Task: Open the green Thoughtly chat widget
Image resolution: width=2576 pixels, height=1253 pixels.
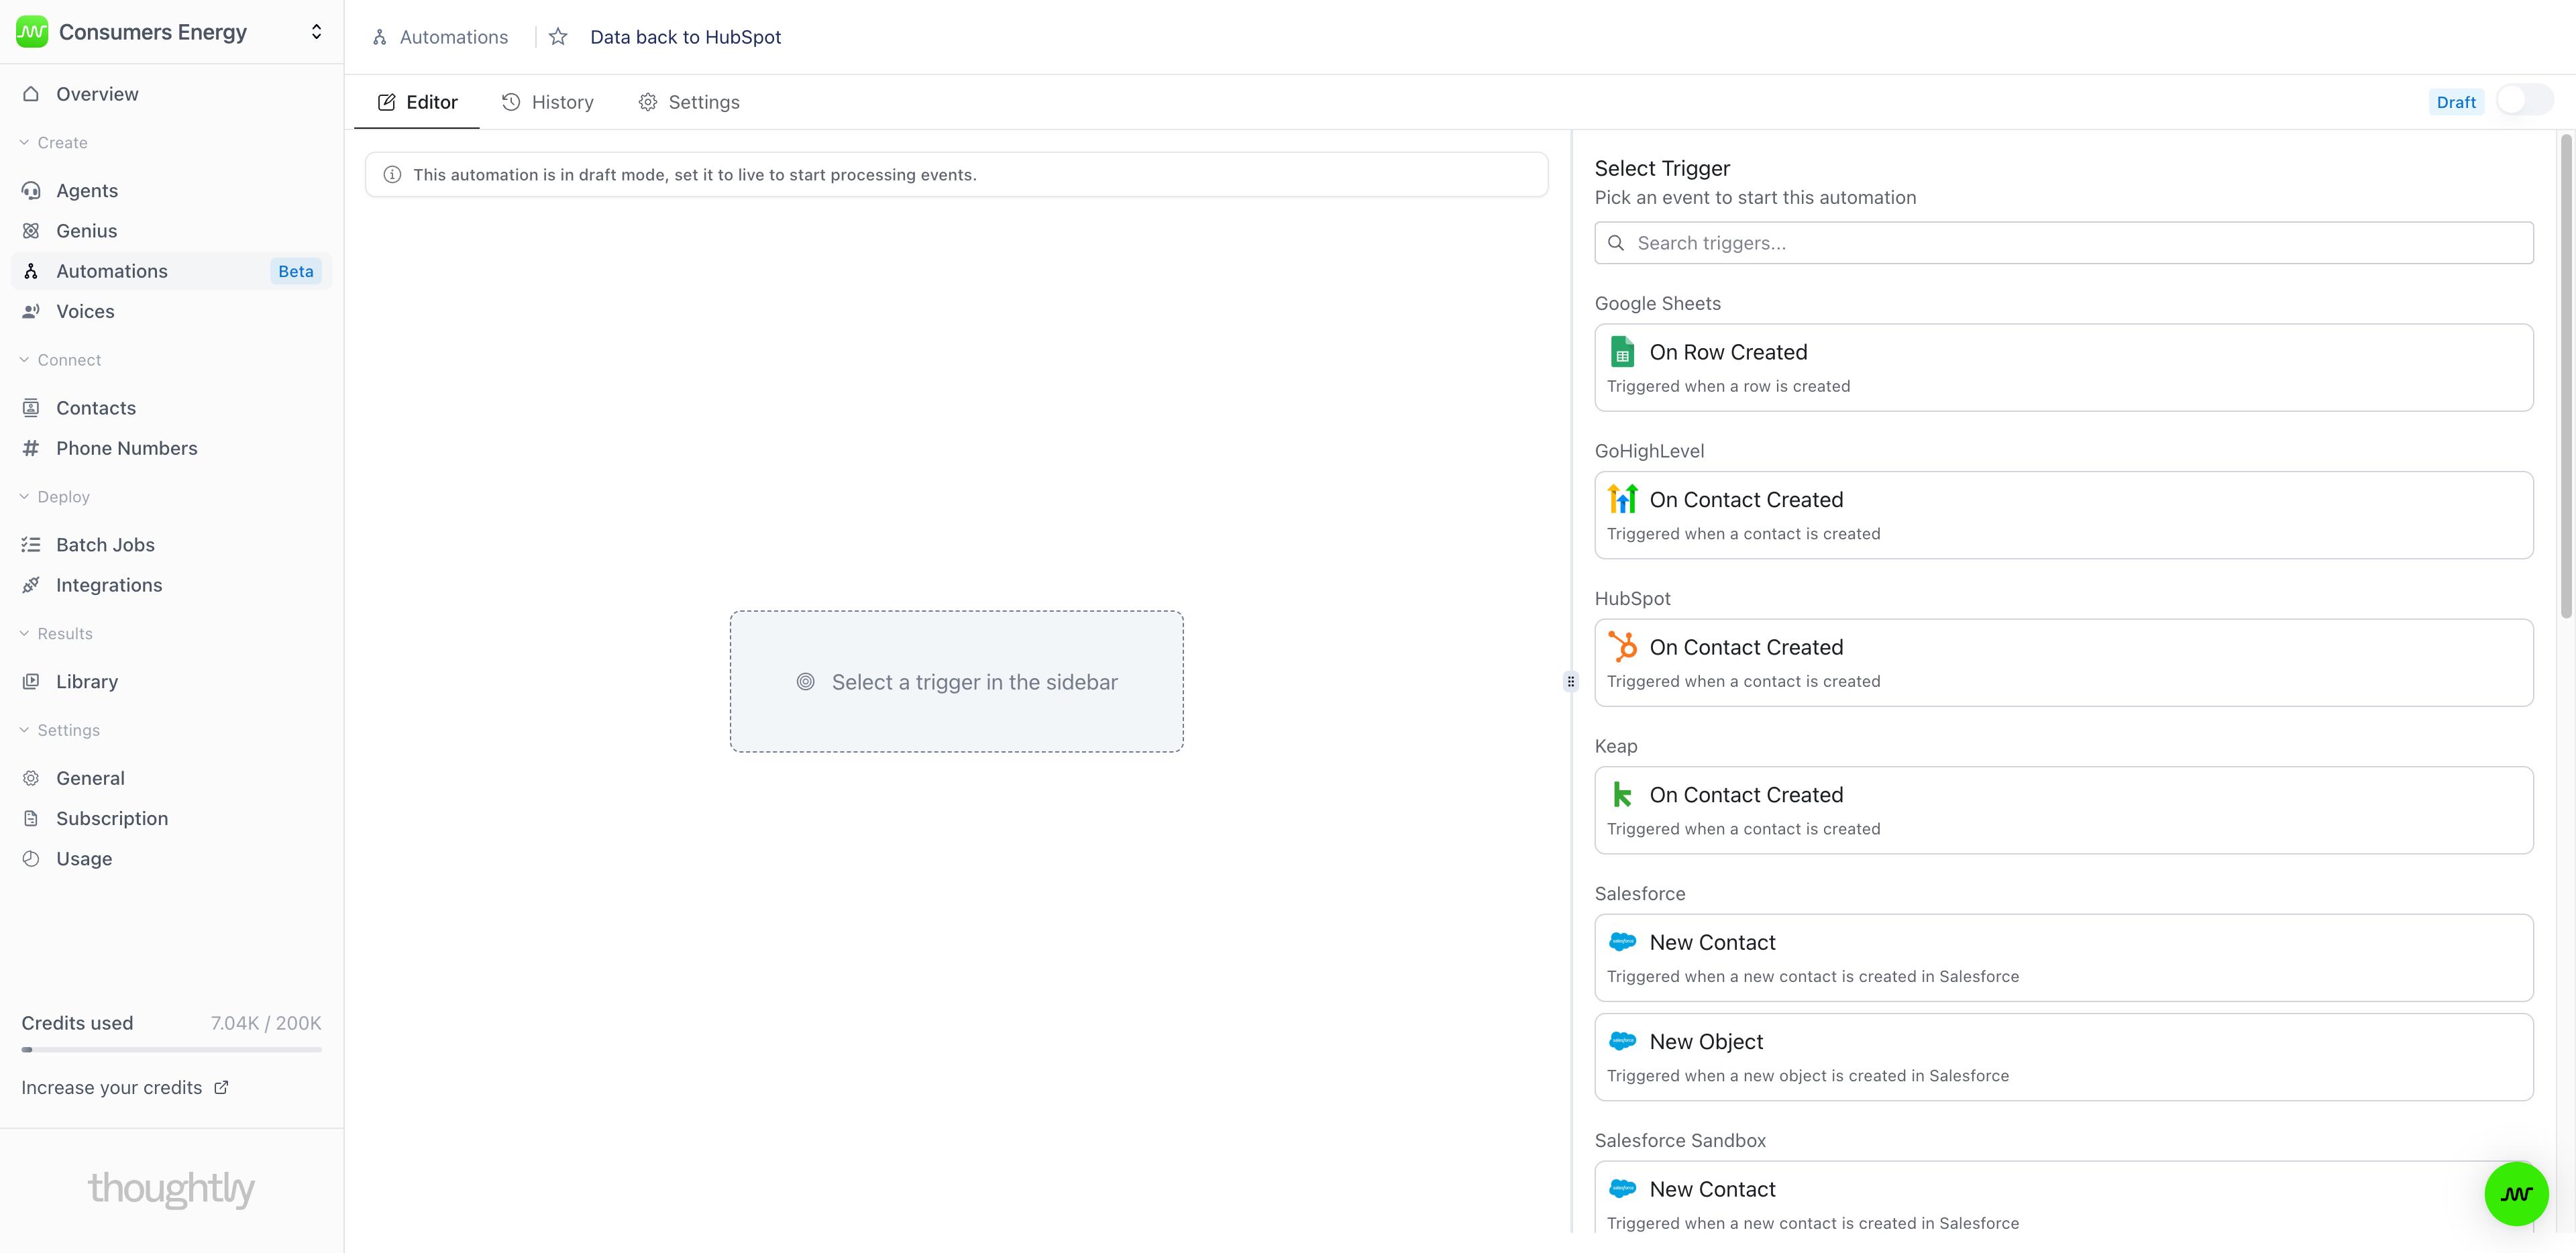Action: click(2516, 1194)
